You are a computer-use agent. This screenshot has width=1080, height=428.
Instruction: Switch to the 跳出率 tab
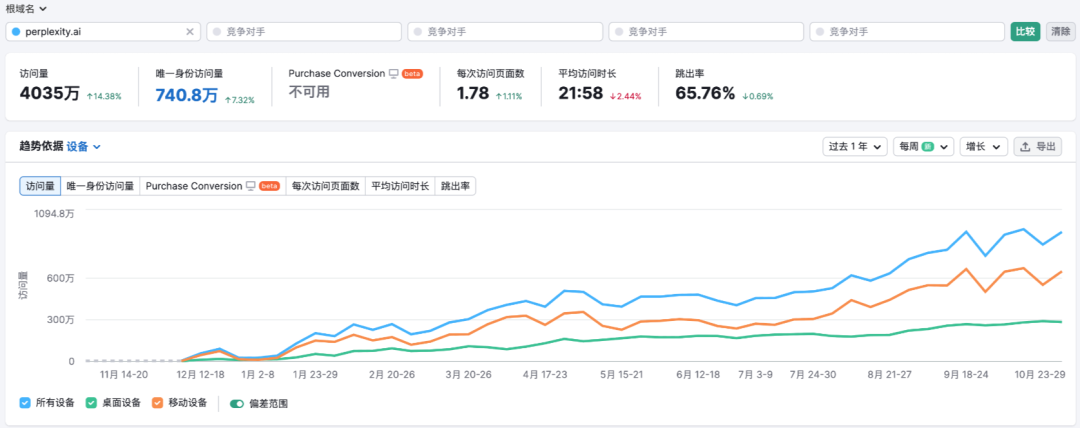[455, 186]
